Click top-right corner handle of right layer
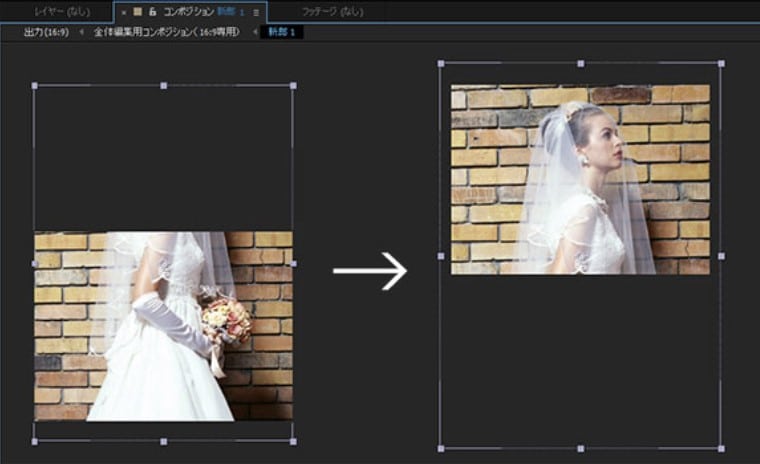 coord(721,64)
